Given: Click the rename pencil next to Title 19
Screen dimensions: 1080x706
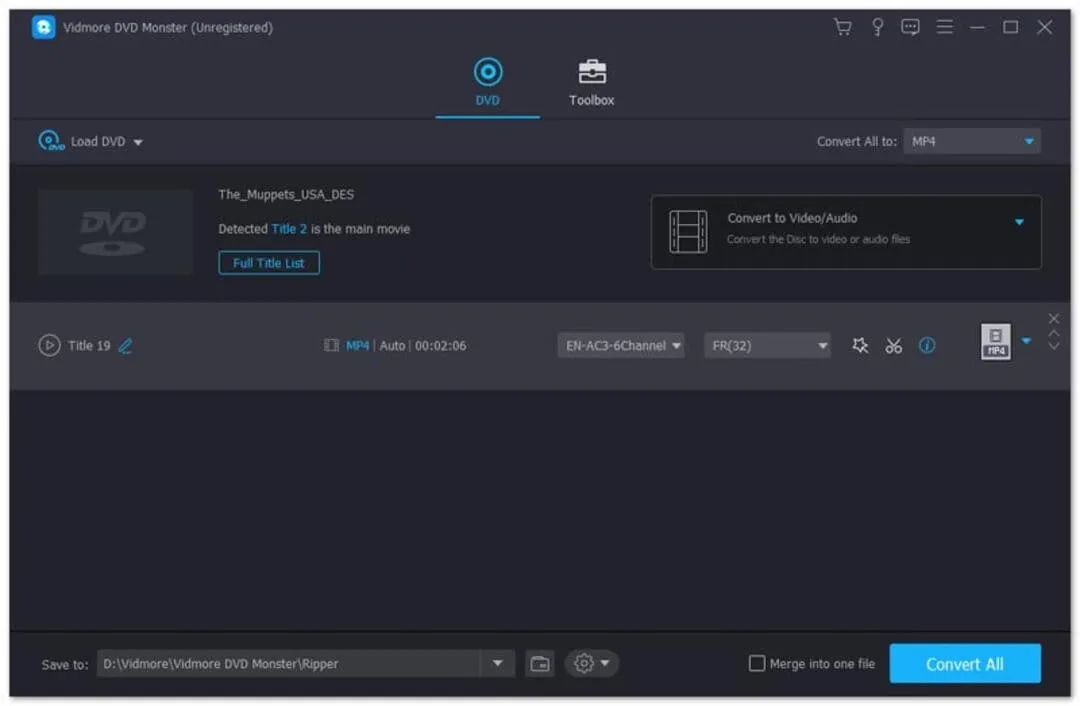Looking at the screenshot, I should click(x=124, y=345).
